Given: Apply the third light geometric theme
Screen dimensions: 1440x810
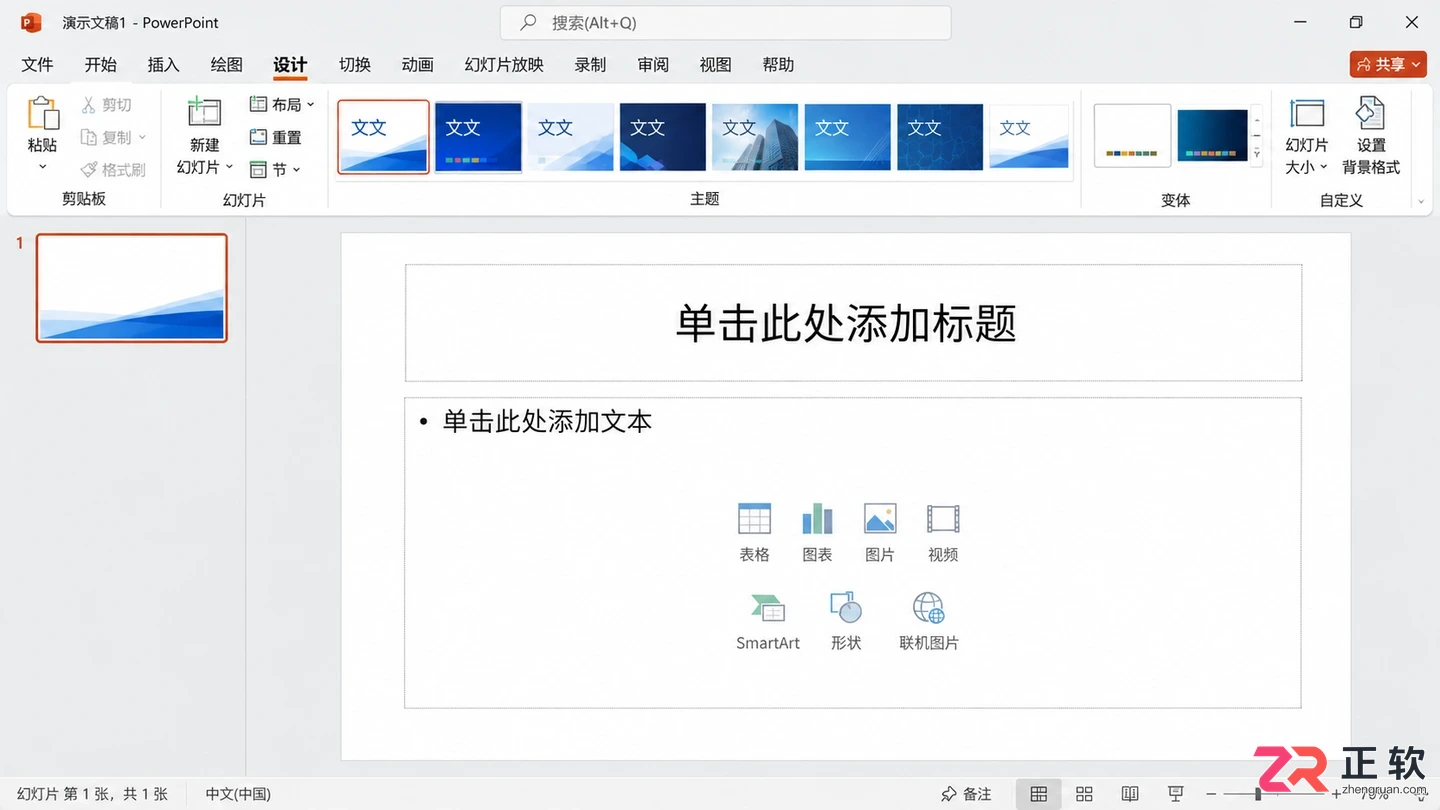Looking at the screenshot, I should (x=570, y=137).
